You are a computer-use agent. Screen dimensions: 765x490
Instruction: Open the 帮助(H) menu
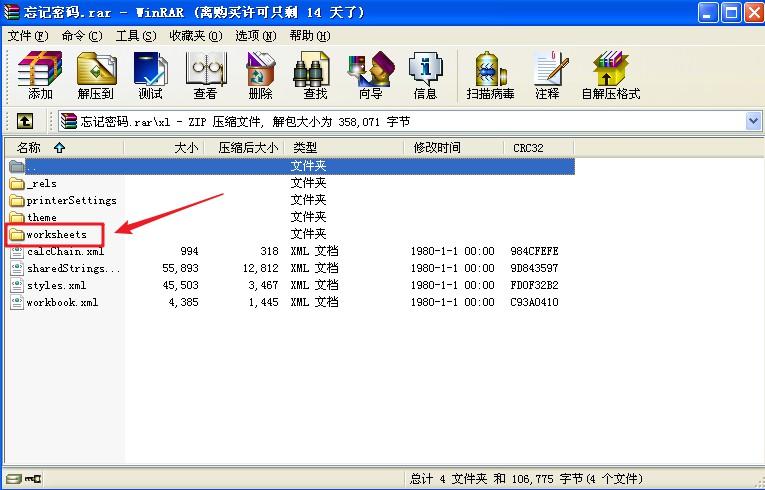pos(310,36)
